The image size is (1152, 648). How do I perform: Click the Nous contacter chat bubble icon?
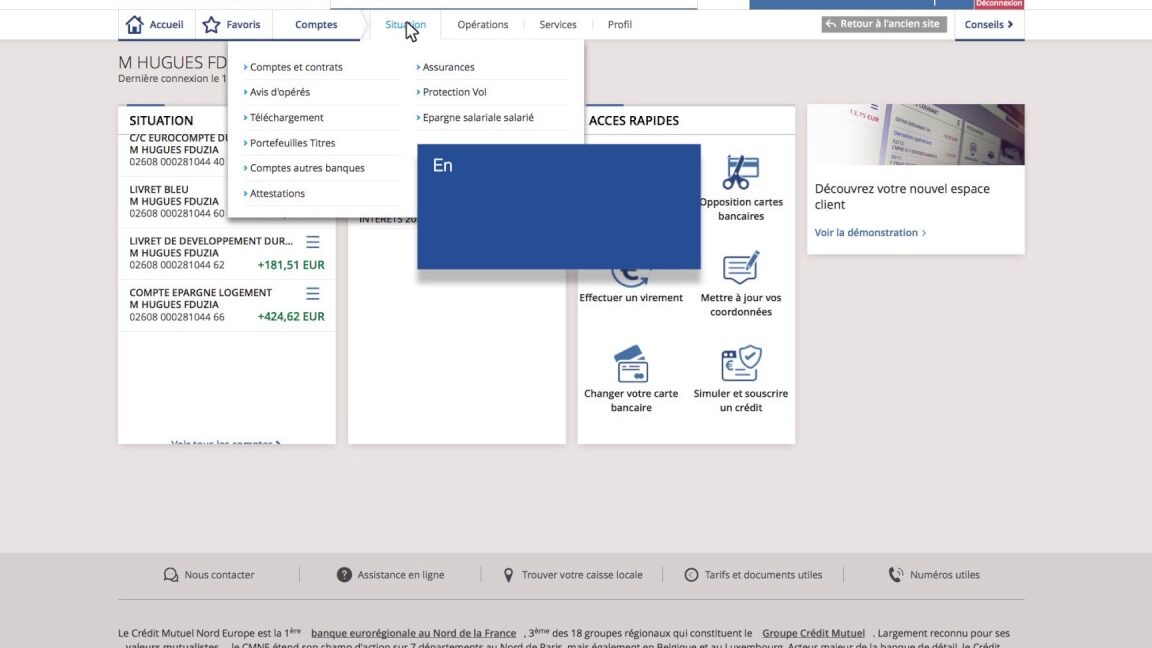click(x=171, y=575)
